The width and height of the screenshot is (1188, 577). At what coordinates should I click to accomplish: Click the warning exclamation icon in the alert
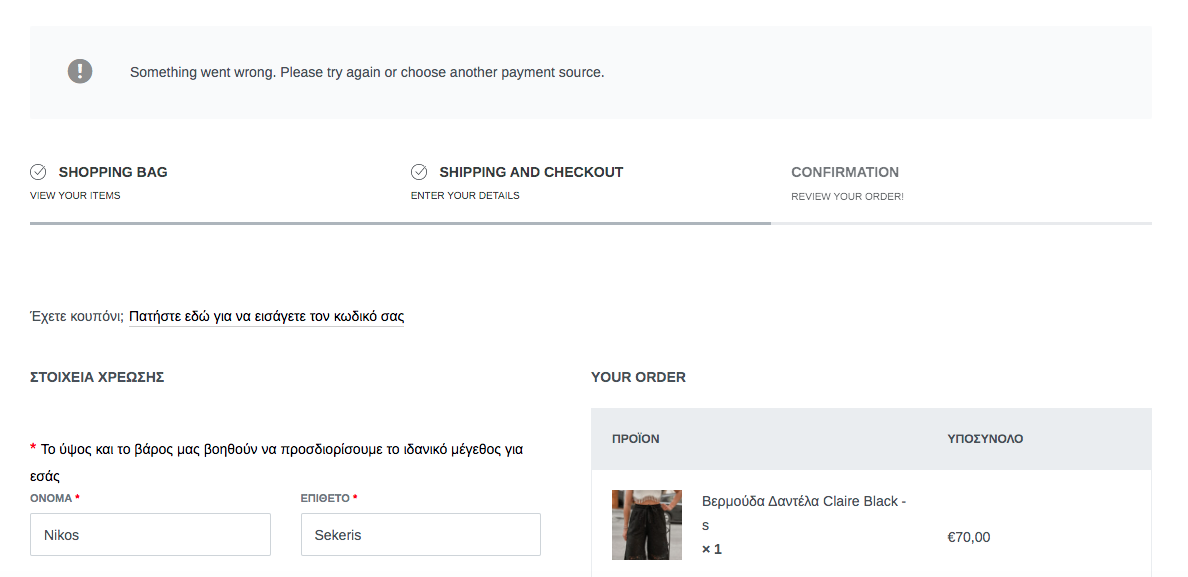pos(79,71)
